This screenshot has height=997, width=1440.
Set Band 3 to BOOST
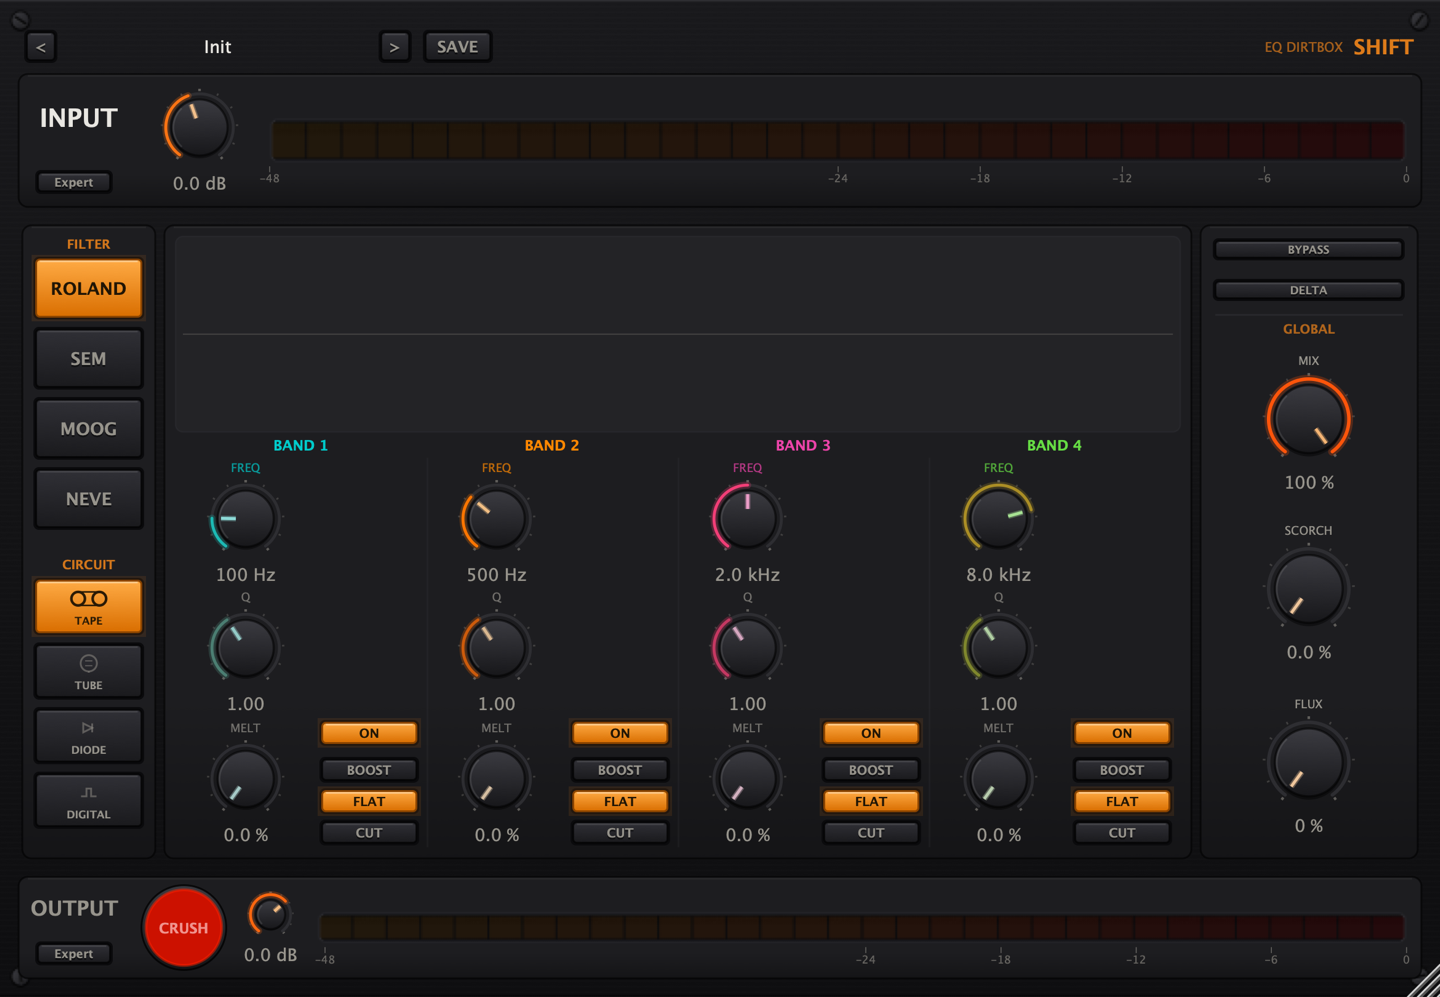tap(871, 770)
